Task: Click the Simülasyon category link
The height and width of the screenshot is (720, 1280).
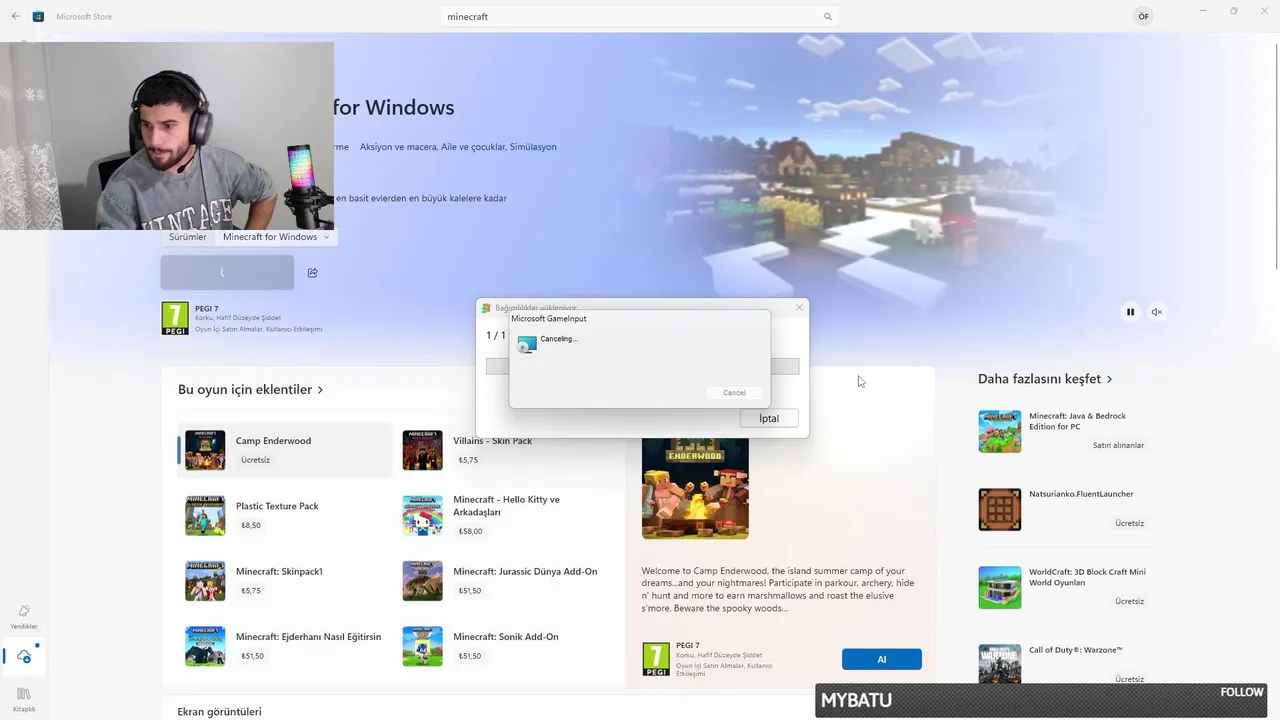Action: 533,147
